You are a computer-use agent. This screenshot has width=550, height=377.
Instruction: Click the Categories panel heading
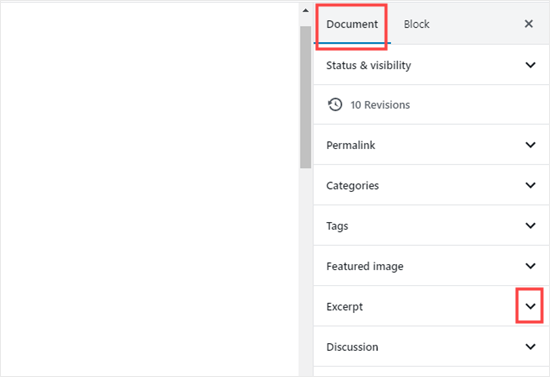tap(353, 186)
